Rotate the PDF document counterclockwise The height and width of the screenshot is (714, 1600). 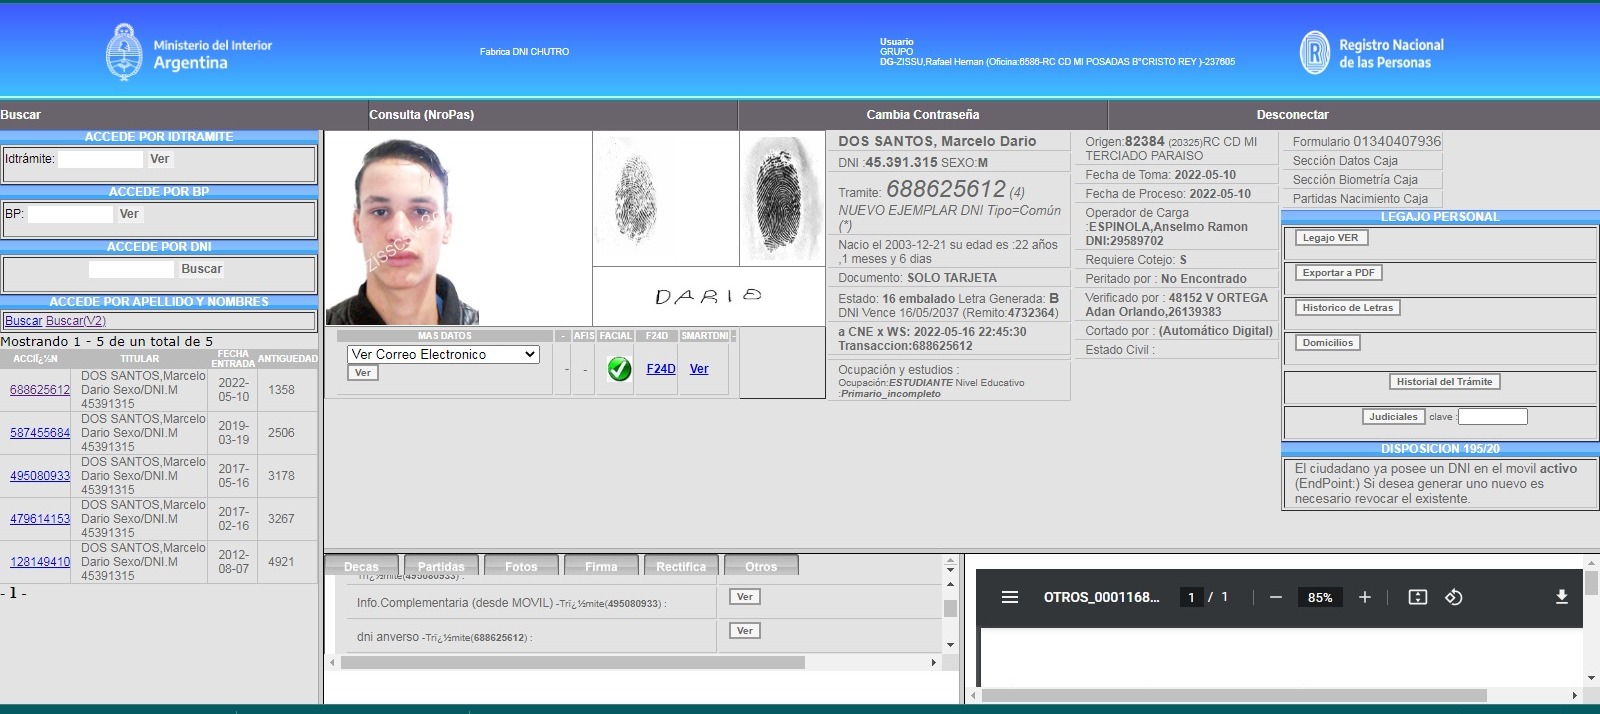tap(1454, 597)
